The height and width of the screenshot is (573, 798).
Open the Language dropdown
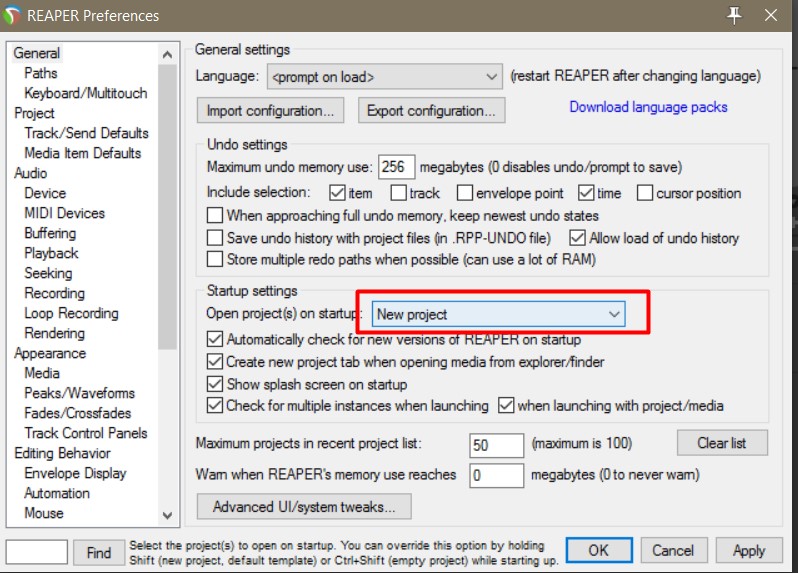[x=385, y=77]
